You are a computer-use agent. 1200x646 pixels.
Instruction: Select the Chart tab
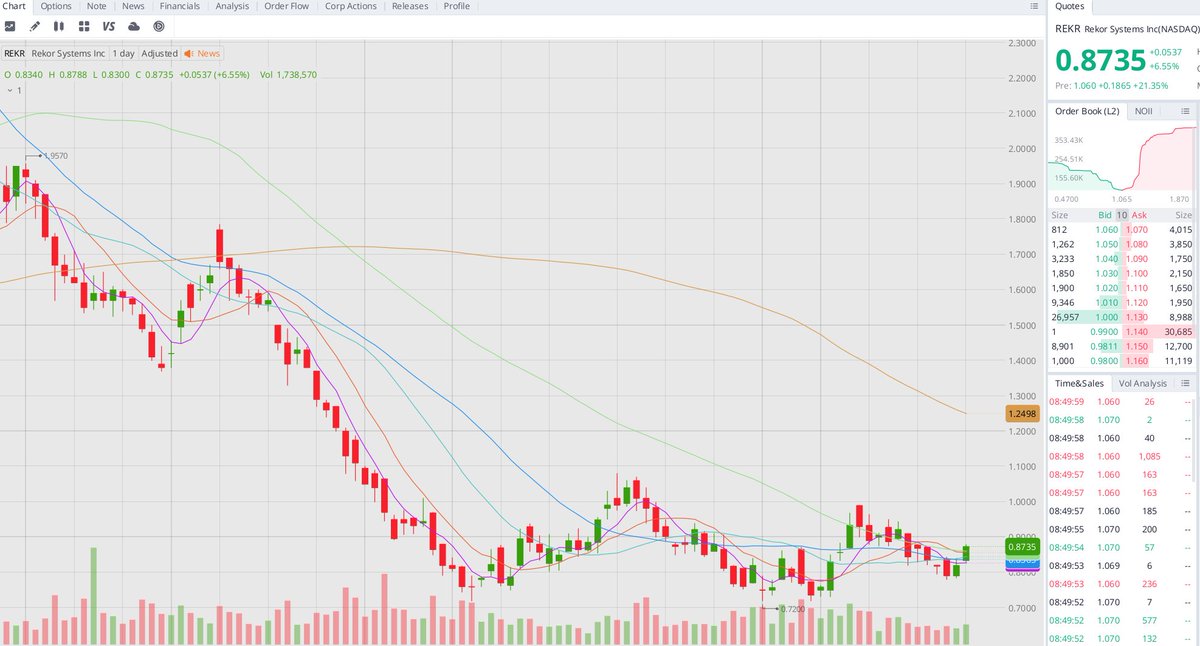[15, 6]
